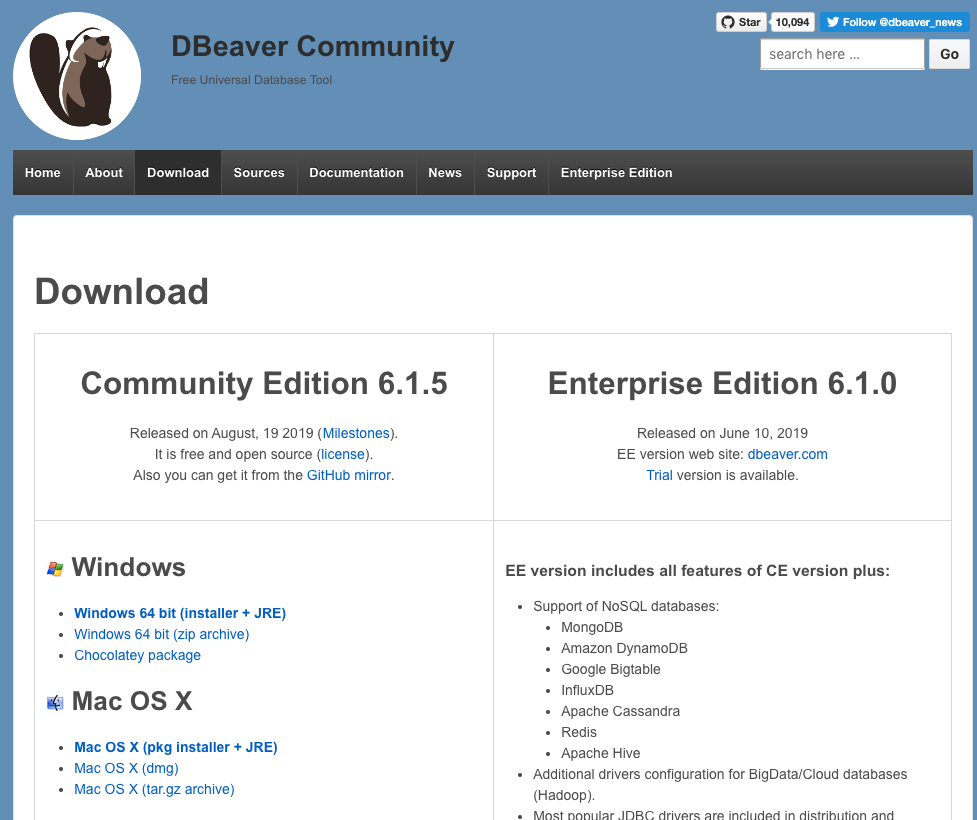The image size is (977, 820).
Task: Open the license link
Action: [343, 454]
